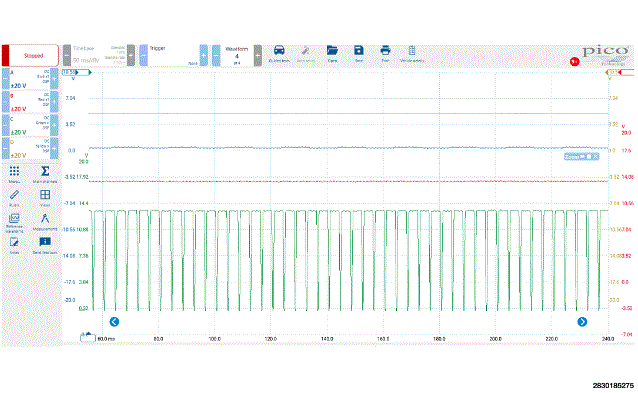The image size is (638, 393).
Task: Increase Channel C input range
Action: 54,125
